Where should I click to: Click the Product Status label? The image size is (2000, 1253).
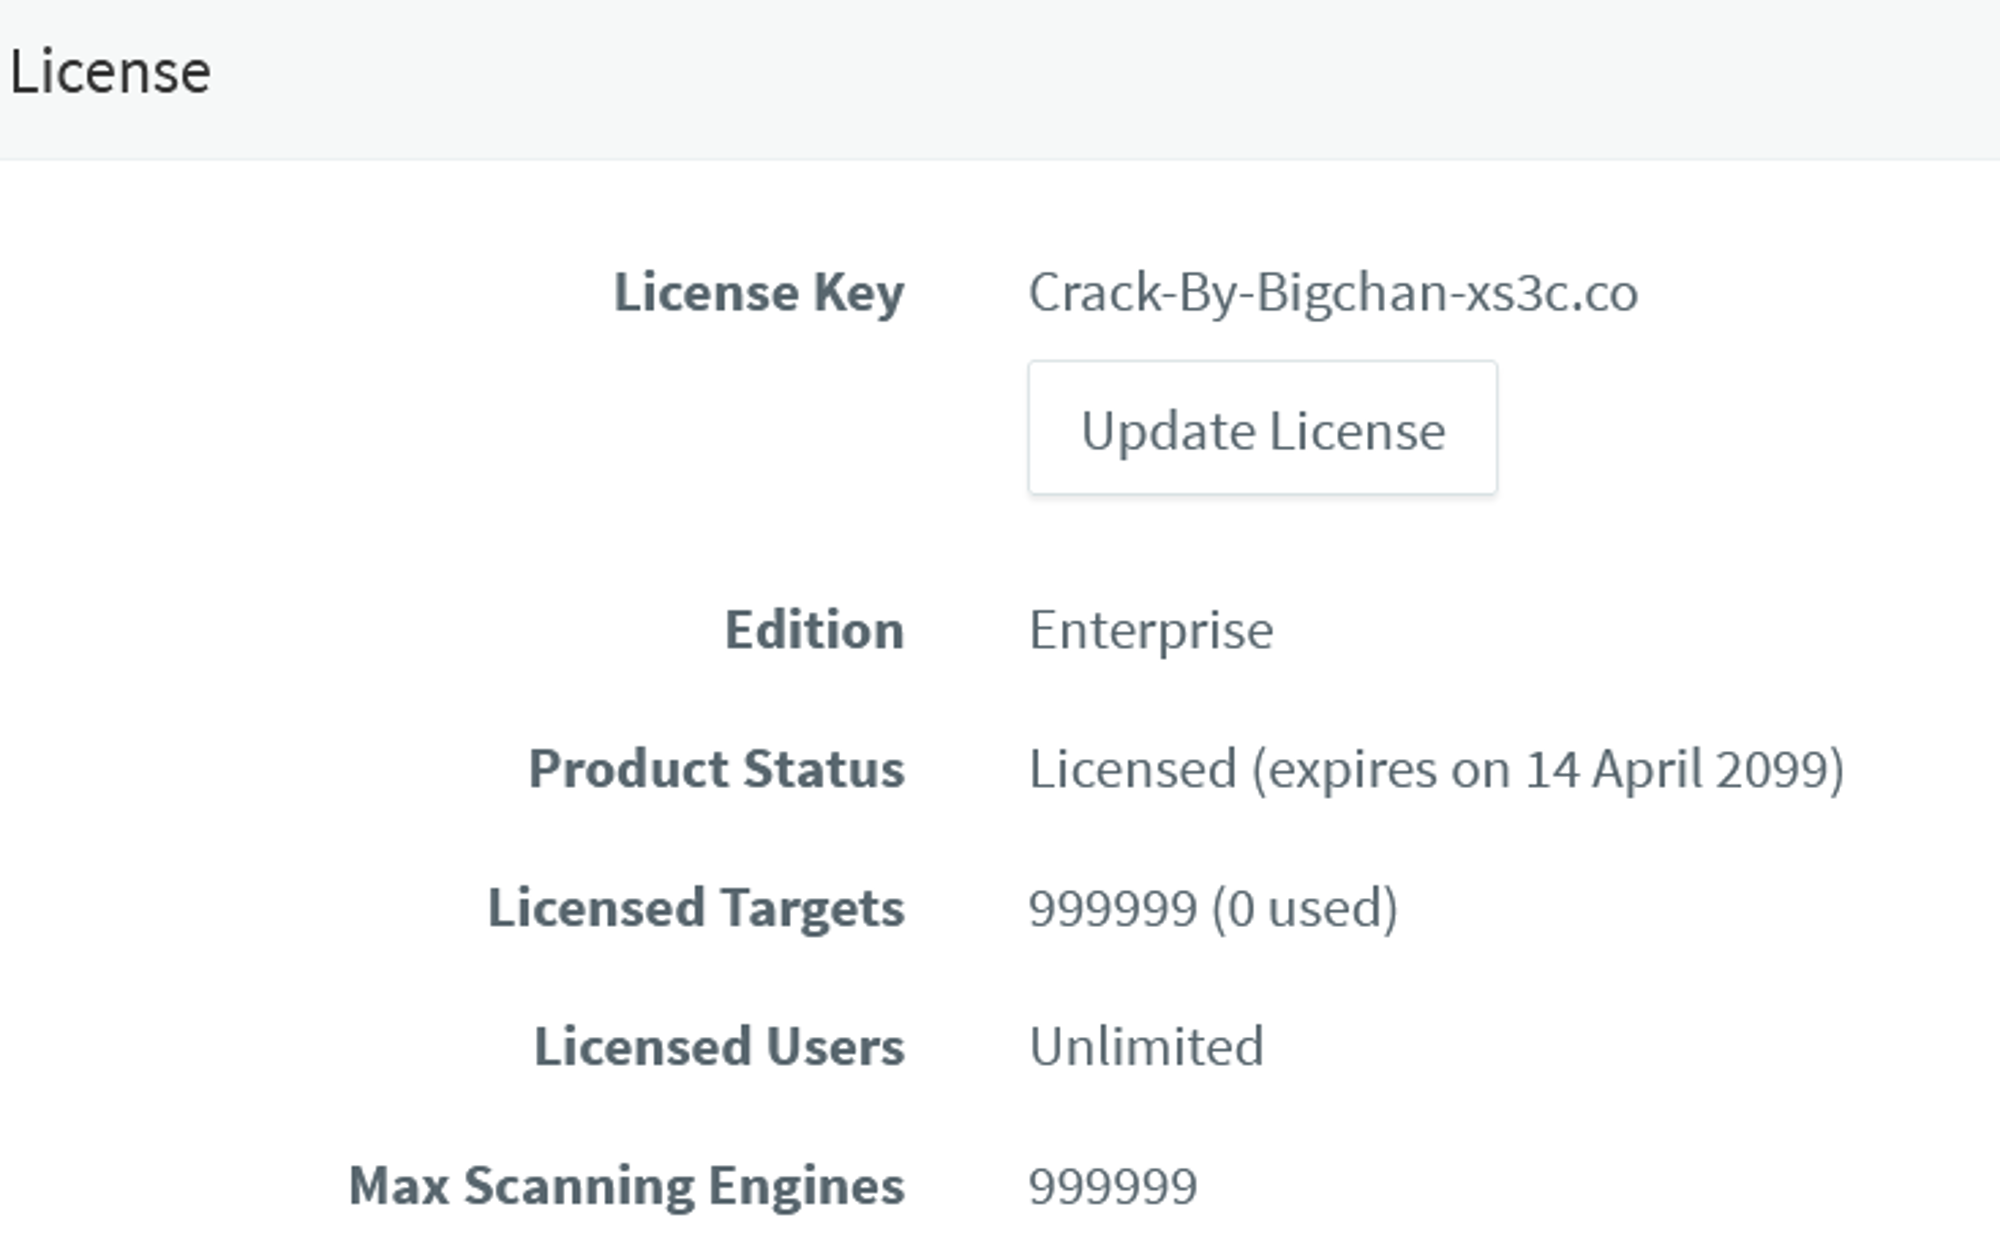716,769
